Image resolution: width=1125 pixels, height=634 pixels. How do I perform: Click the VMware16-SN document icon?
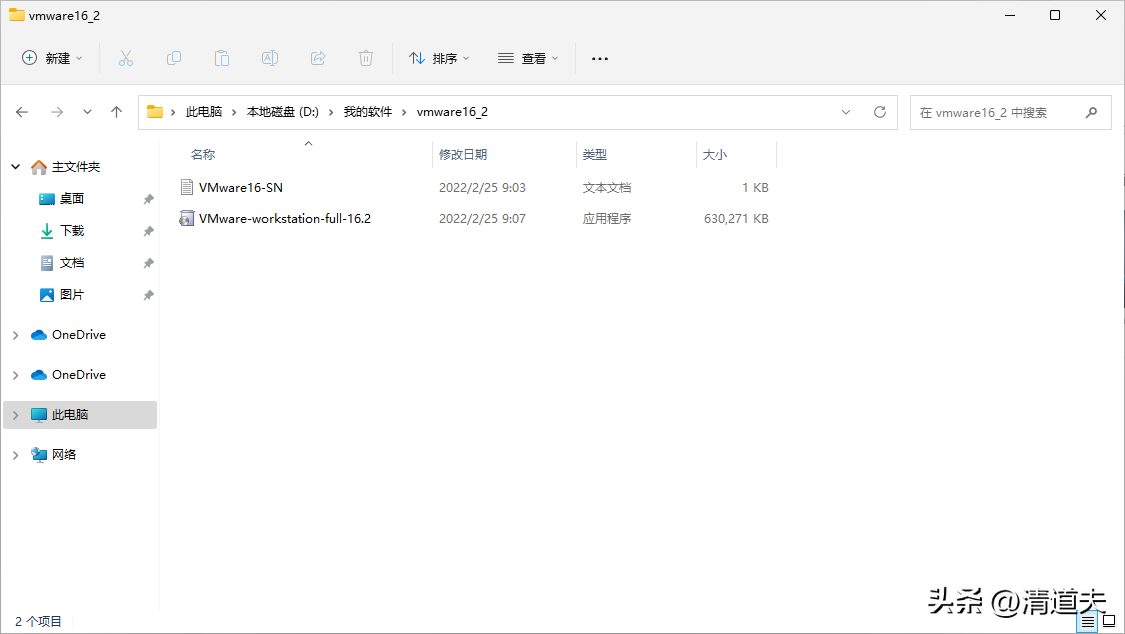[187, 187]
